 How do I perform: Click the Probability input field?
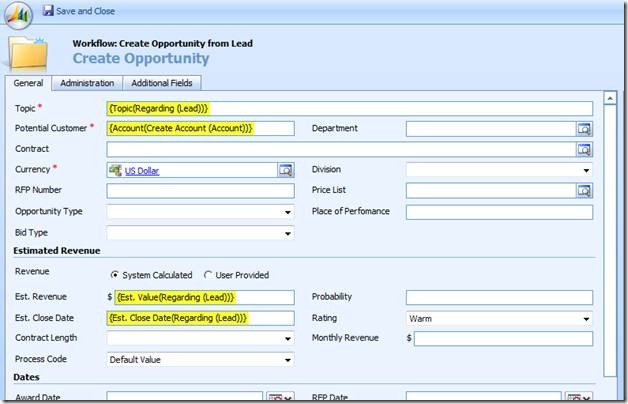click(499, 297)
